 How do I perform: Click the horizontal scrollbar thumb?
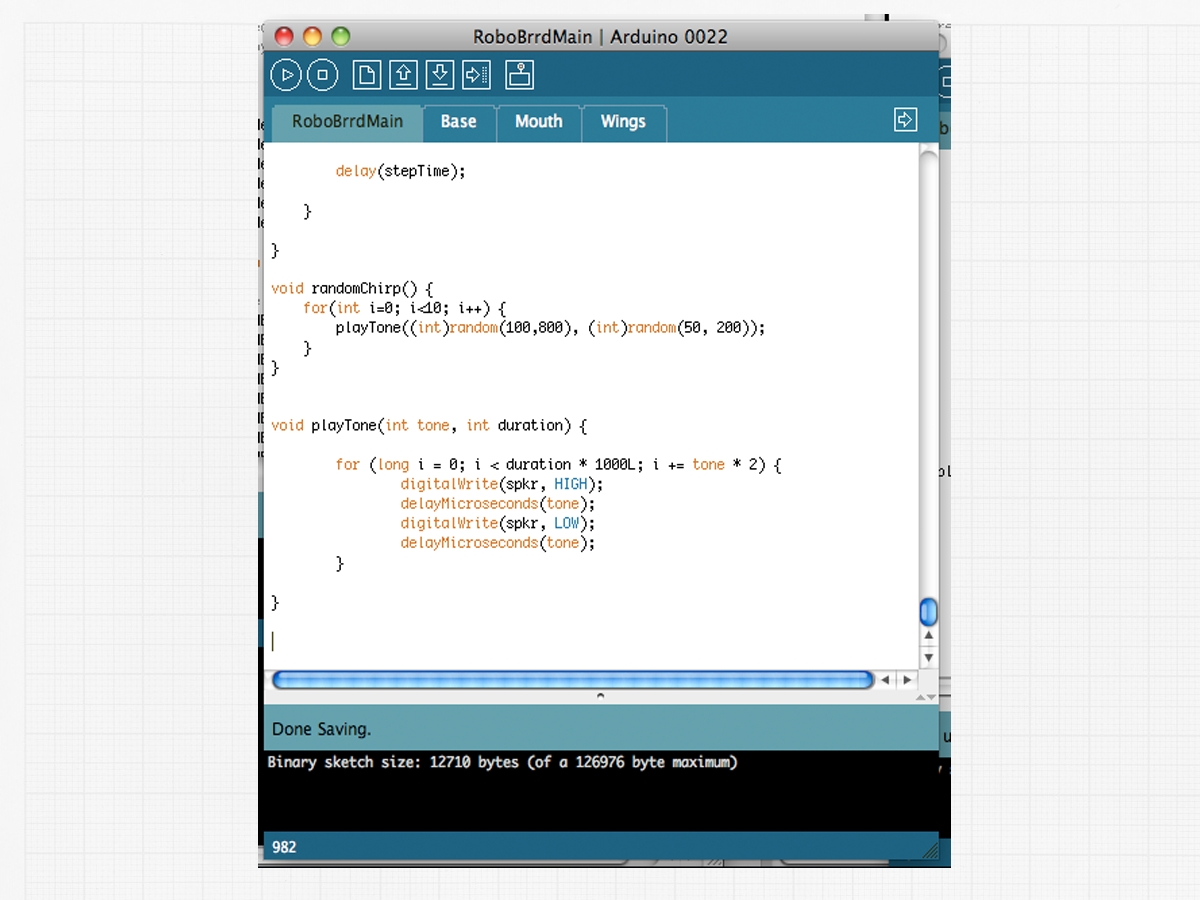point(572,680)
